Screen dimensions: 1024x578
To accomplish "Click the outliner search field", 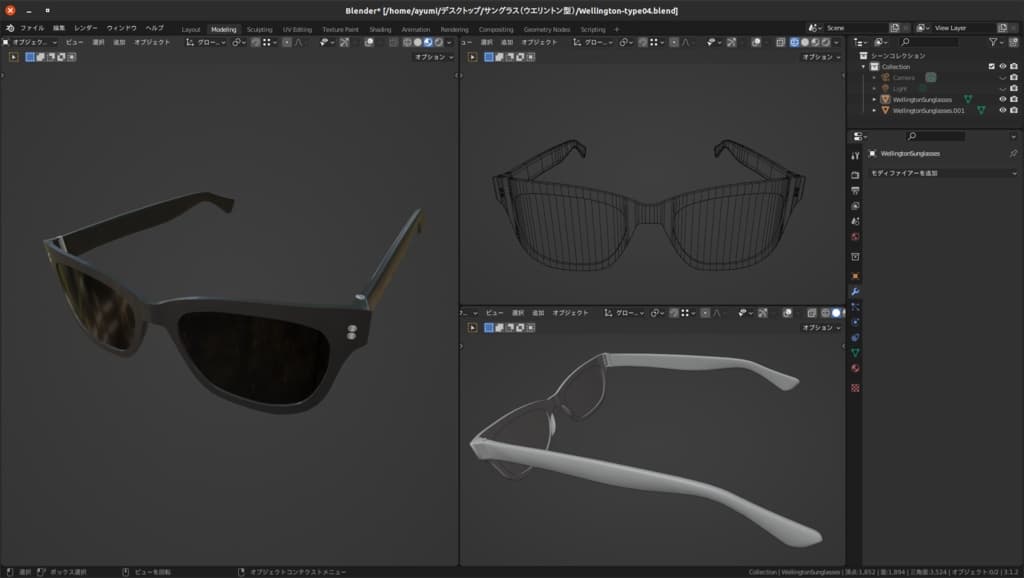I will coord(937,42).
